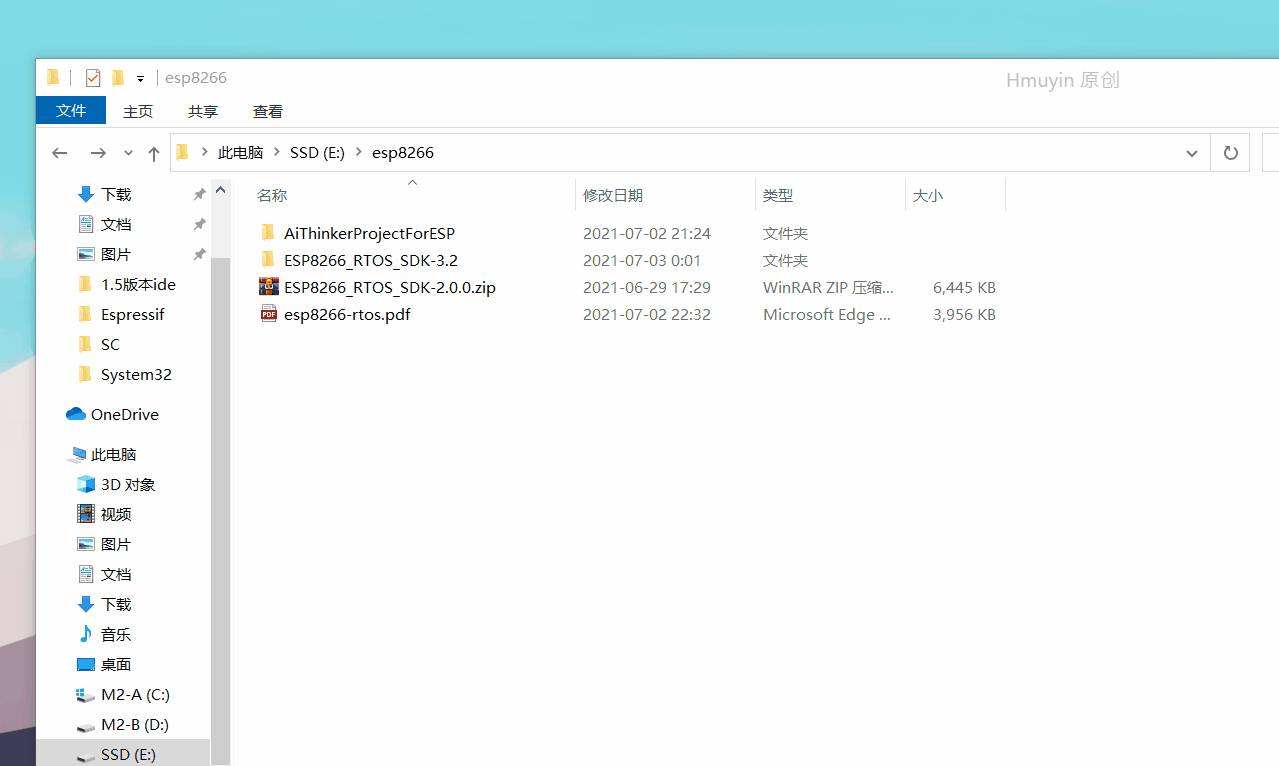Open the Customize Quick Access Toolbar dropdown

coord(140,77)
